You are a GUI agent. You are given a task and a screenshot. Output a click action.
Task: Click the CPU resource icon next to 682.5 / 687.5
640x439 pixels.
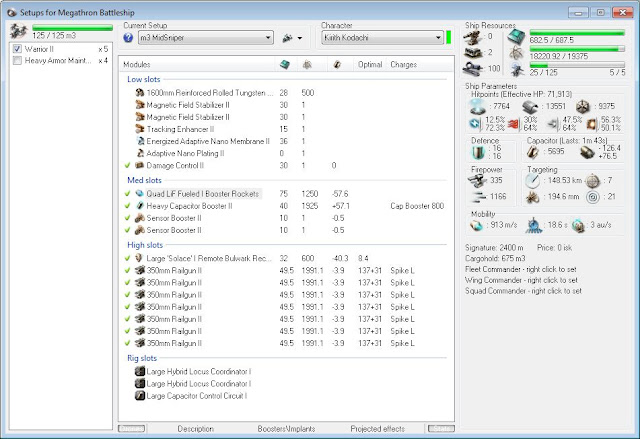(516, 37)
